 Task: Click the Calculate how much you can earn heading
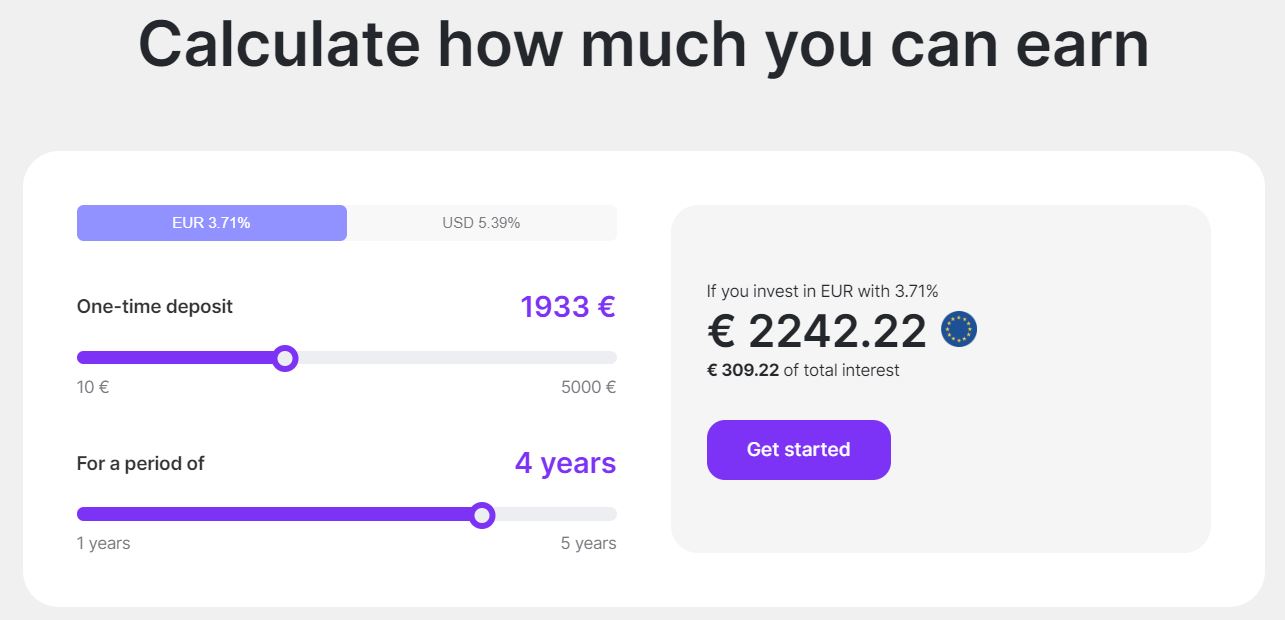coord(643,43)
